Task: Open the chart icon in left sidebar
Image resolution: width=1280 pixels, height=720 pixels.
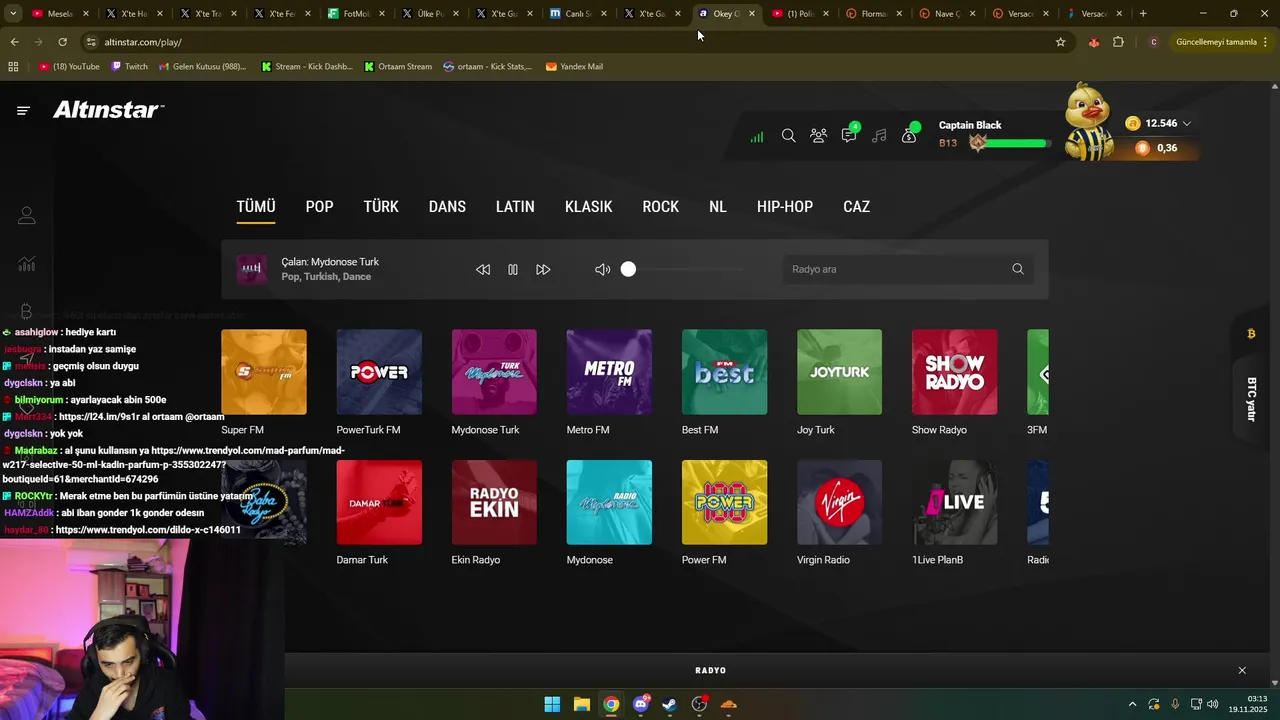Action: 27,264
